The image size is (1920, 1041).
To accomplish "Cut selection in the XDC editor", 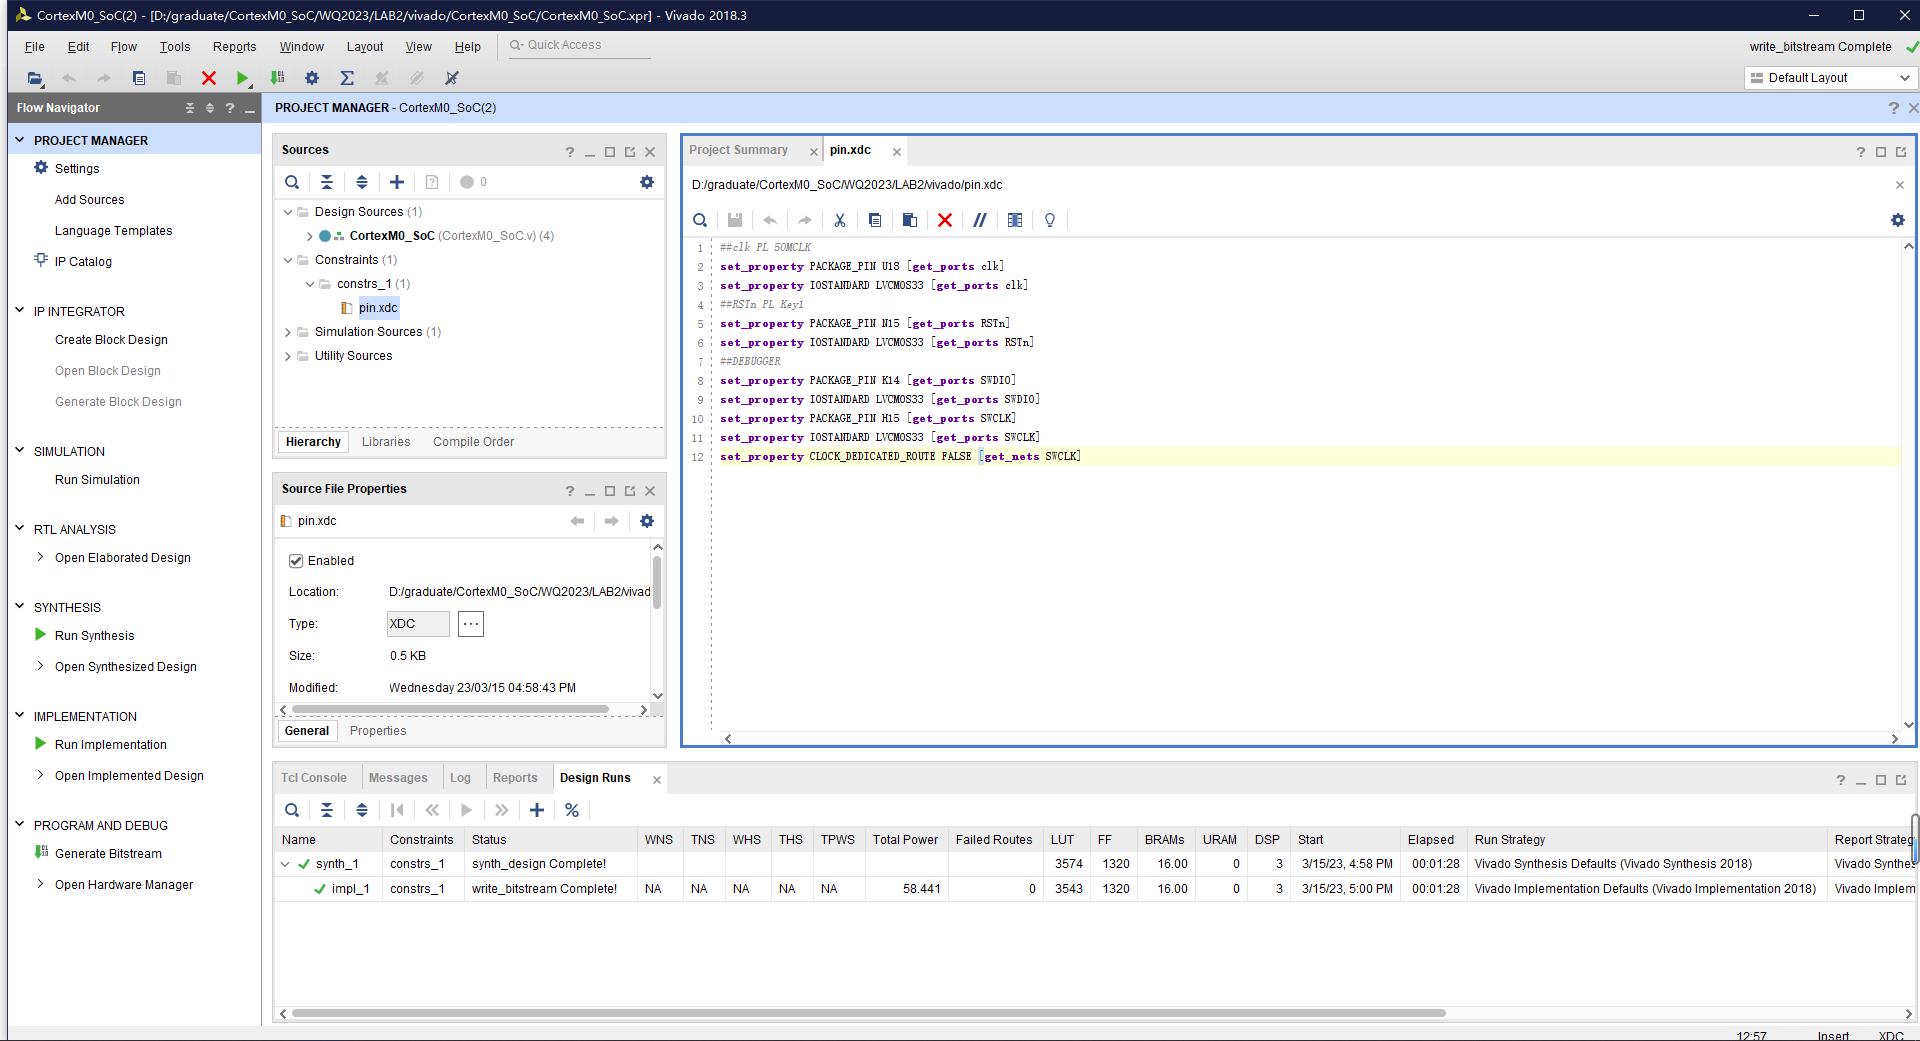I will pyautogui.click(x=840, y=220).
